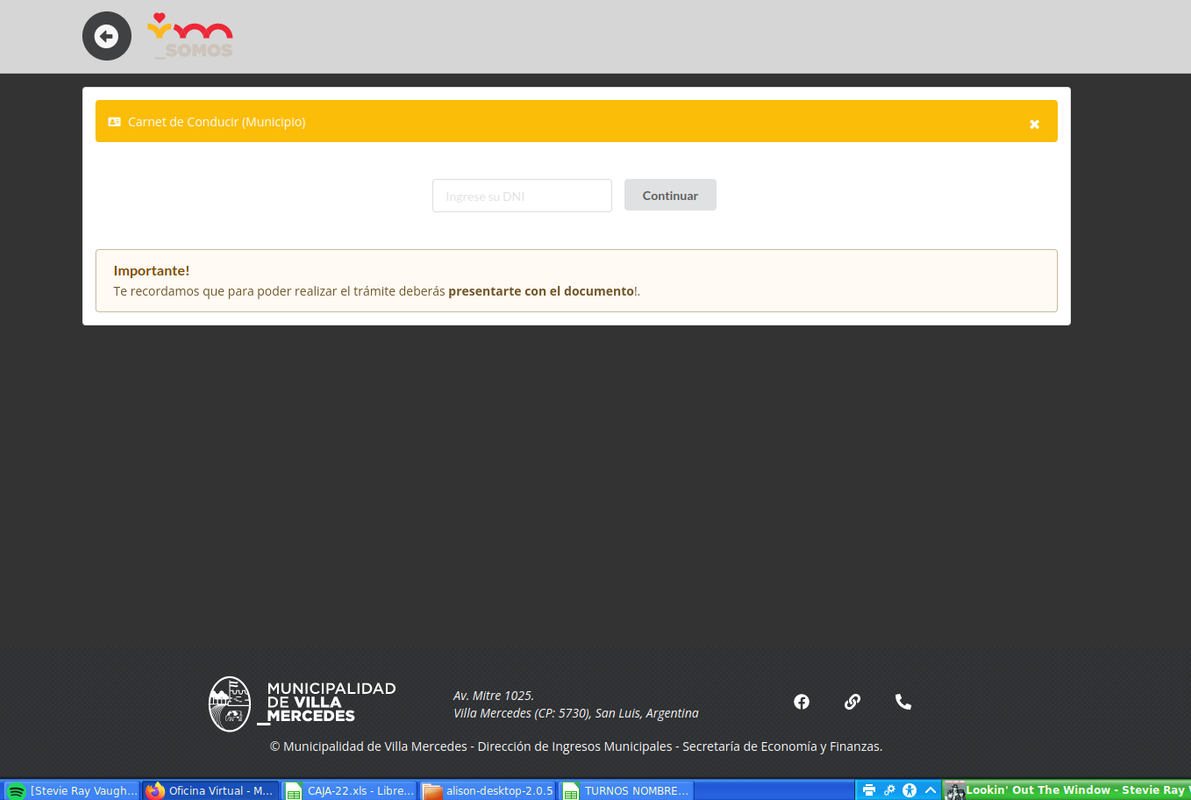The width and height of the screenshot is (1191, 800).
Task: Click the Continuar button
Action: pyautogui.click(x=670, y=195)
